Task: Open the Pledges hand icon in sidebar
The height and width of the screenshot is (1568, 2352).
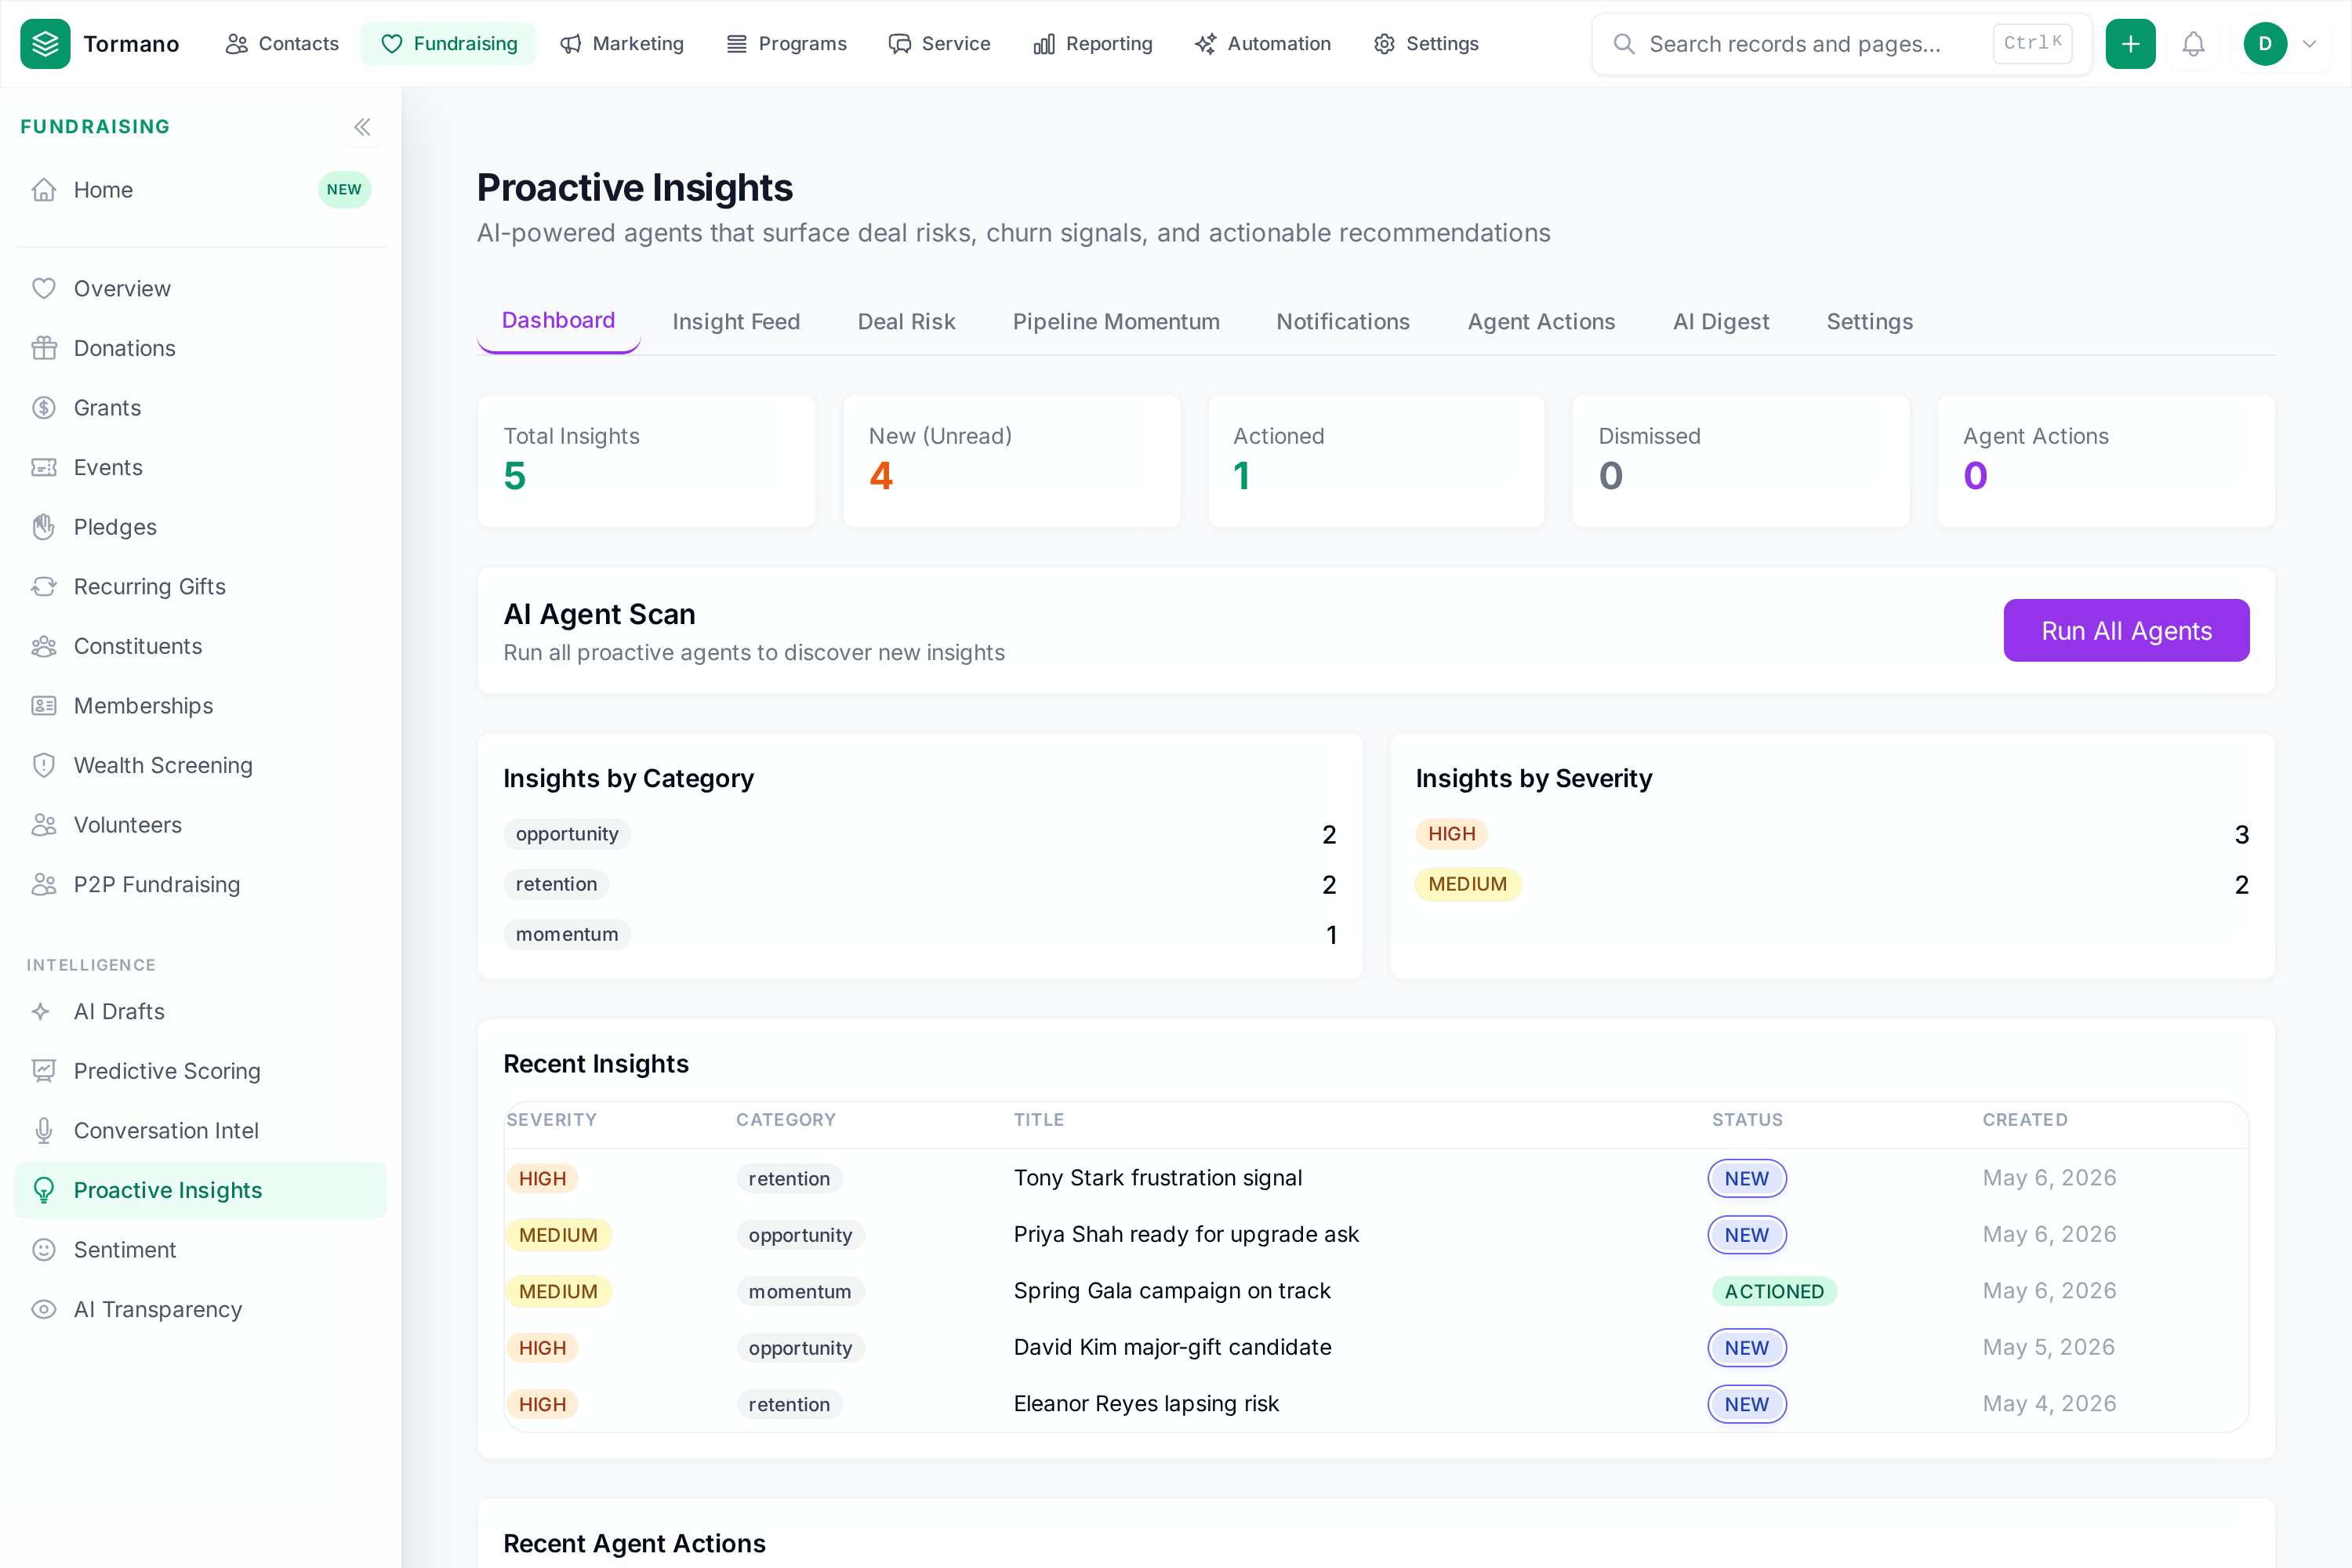Action: pos(44,527)
